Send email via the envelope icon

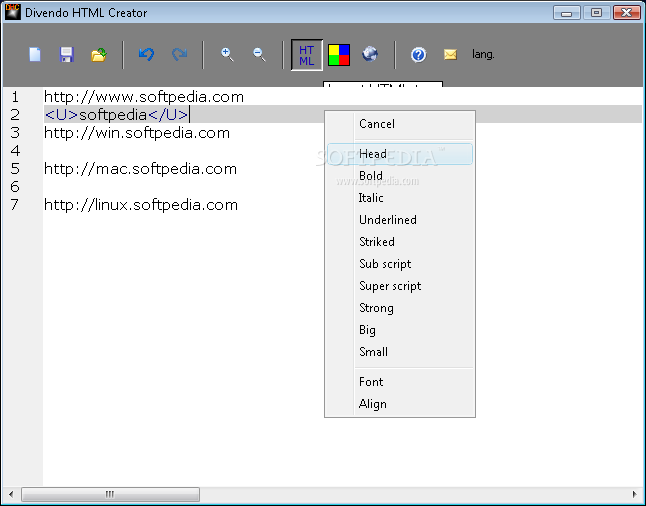[450, 54]
